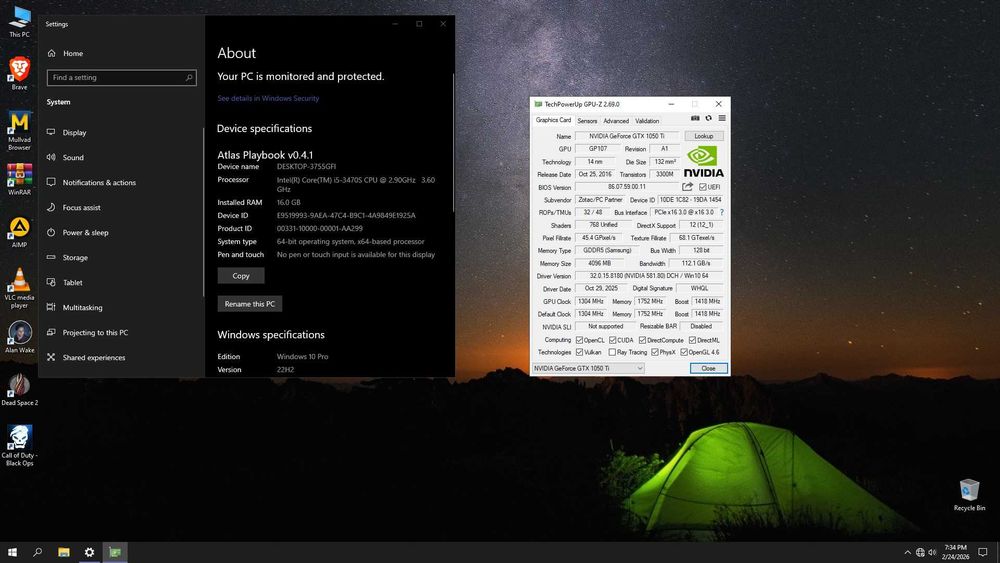Open Tablet settings
Viewport: 1000px width, 563px height.
(121, 282)
